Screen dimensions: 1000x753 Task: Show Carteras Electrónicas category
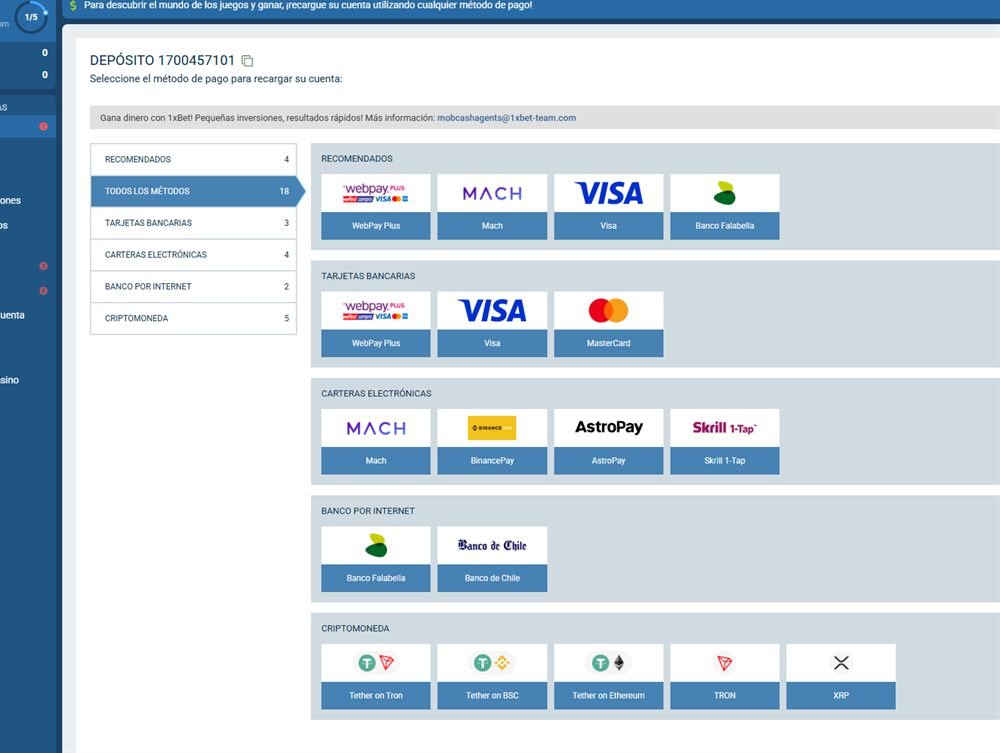tap(193, 255)
